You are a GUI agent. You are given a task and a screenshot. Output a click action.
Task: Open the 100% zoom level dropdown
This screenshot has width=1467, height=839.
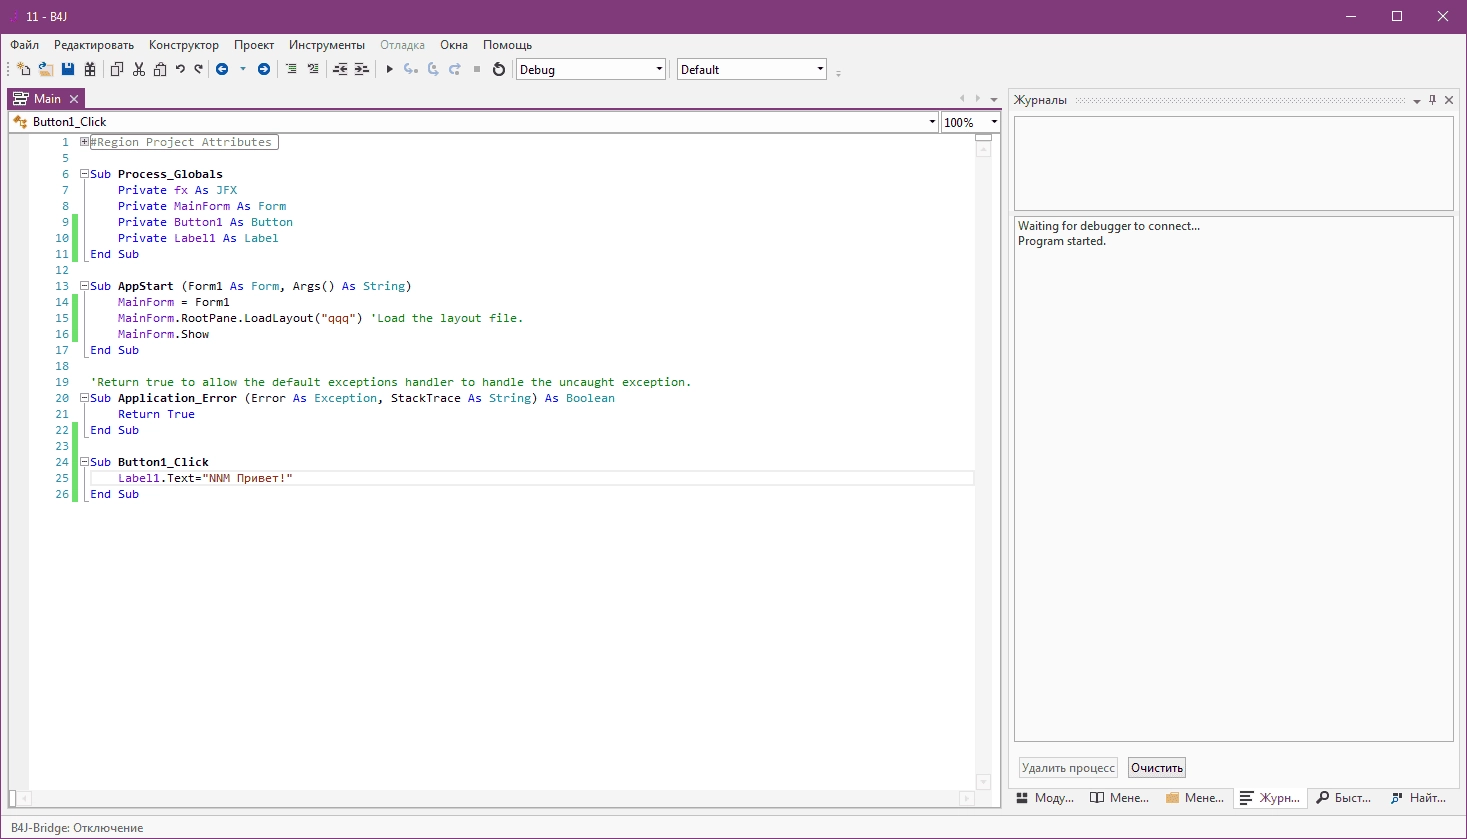point(994,122)
